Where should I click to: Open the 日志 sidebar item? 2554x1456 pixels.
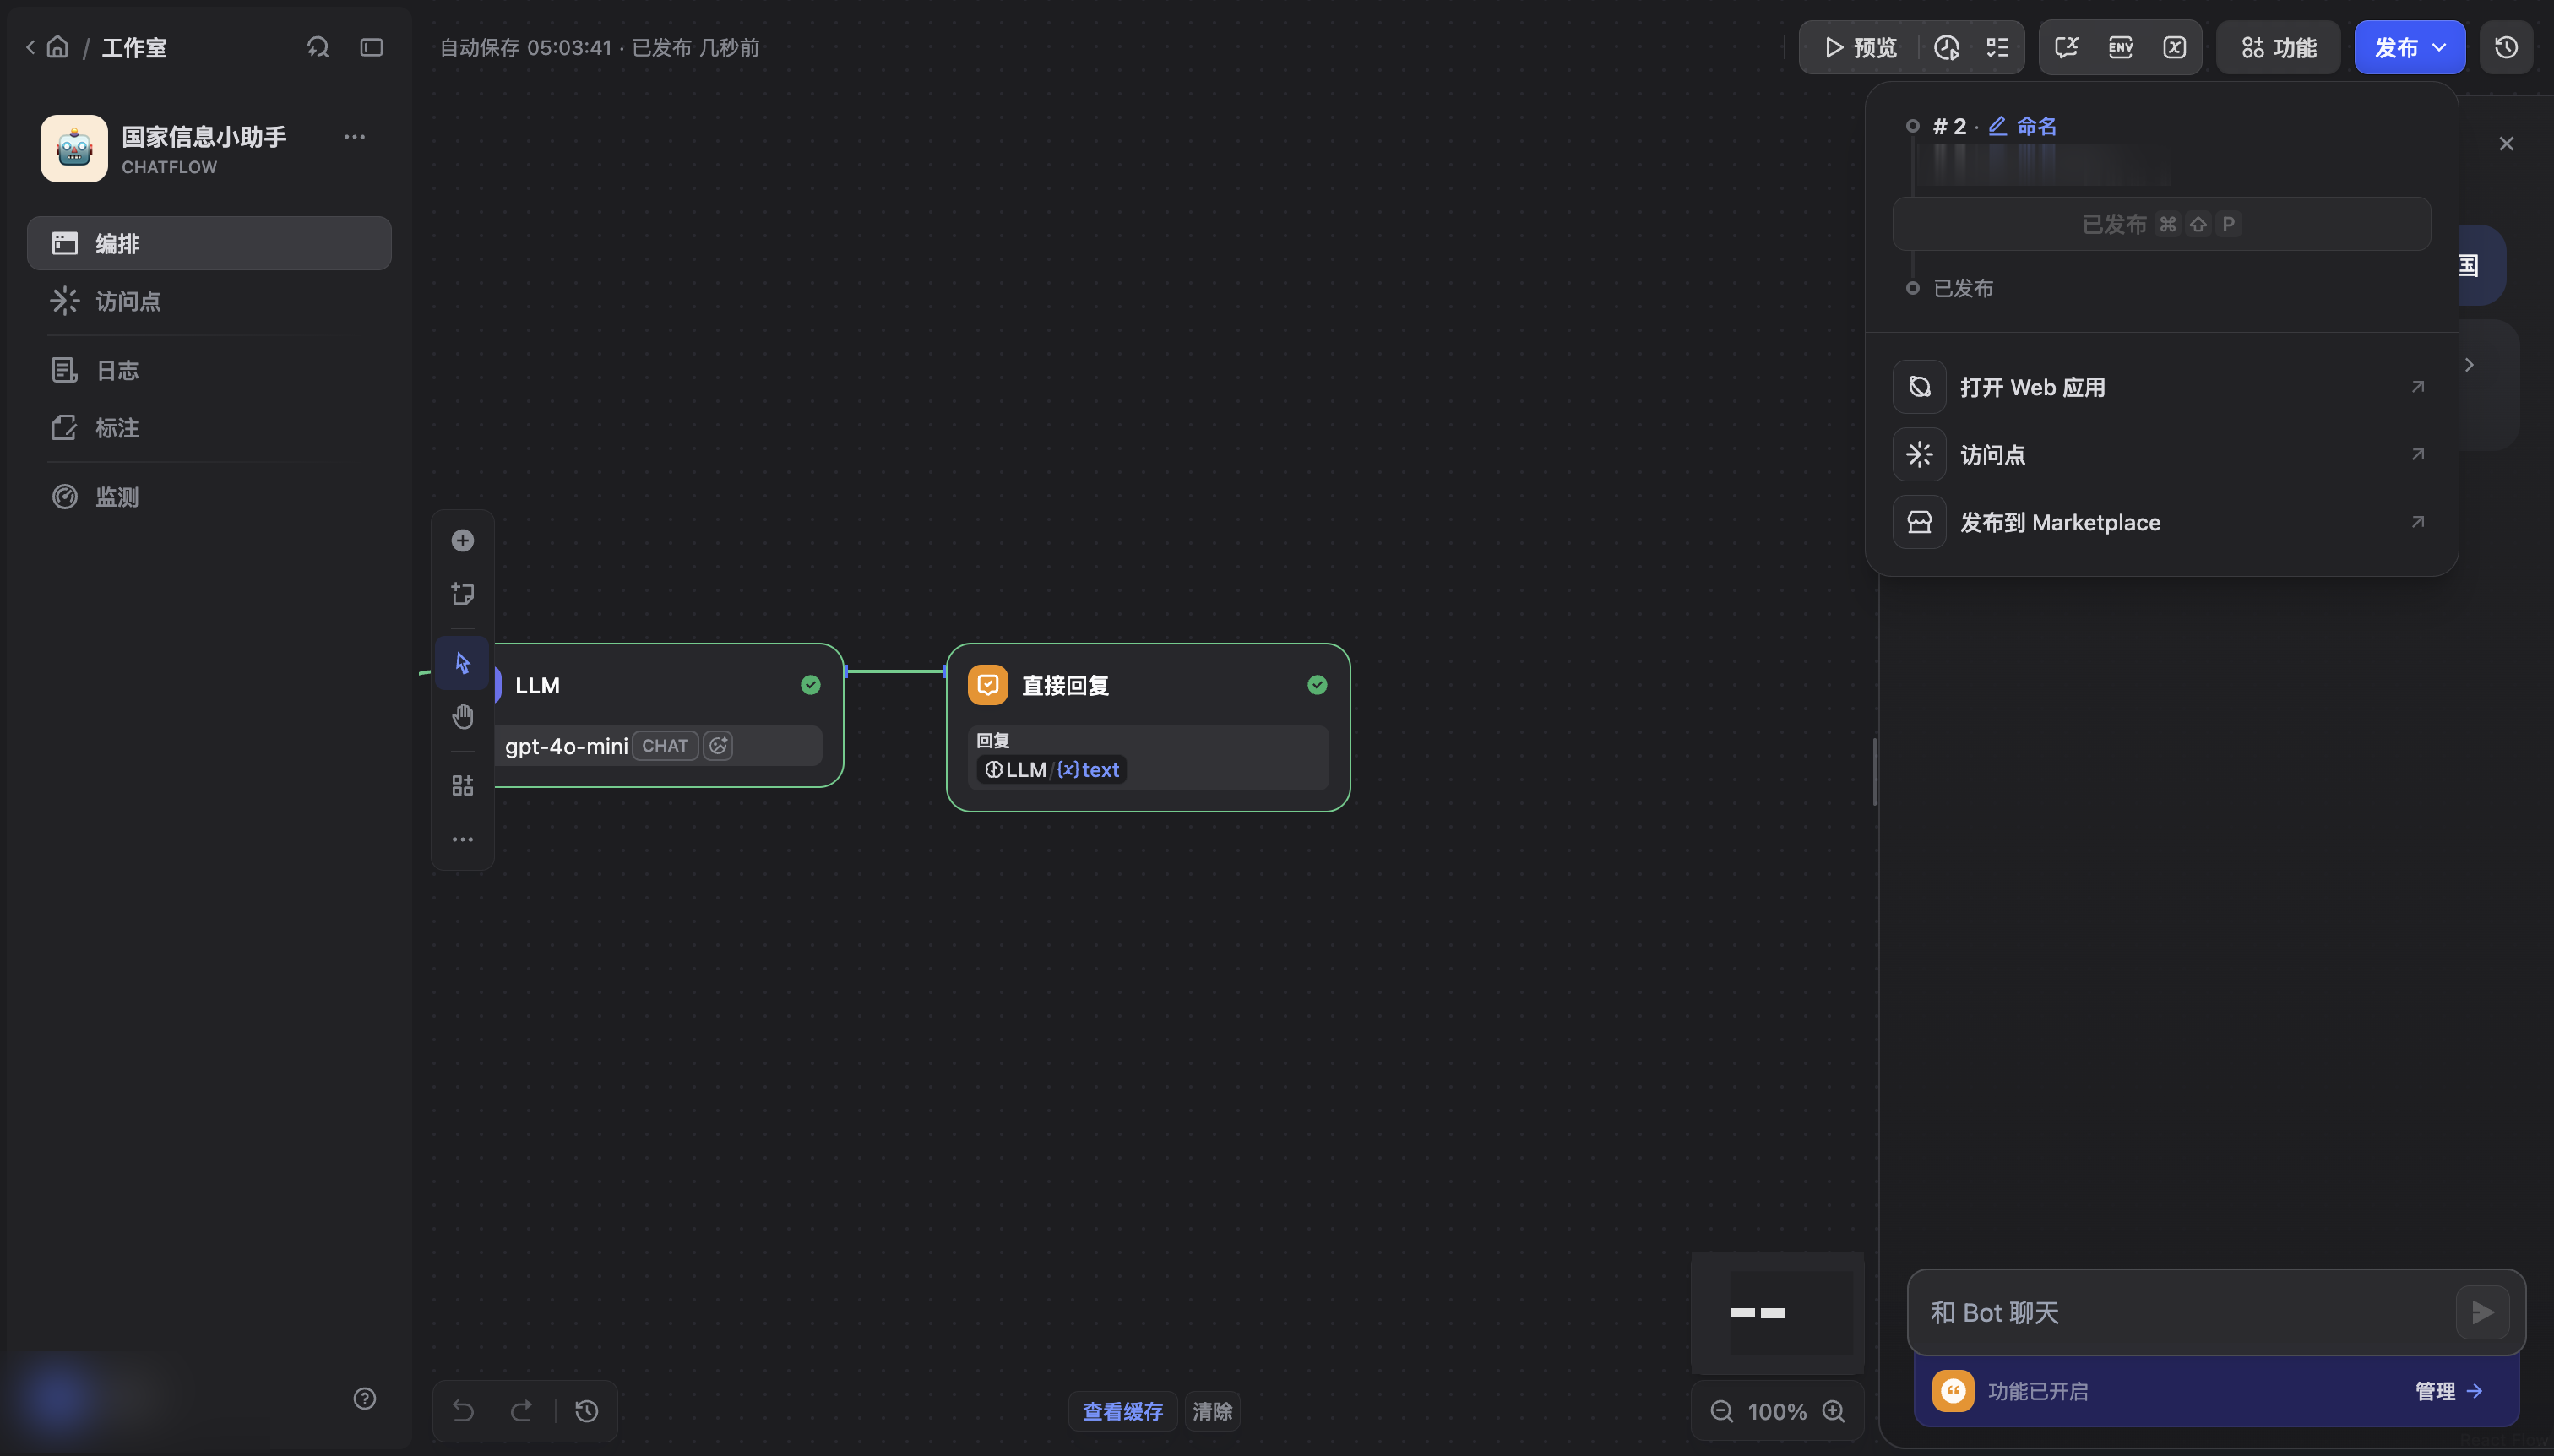pyautogui.click(x=209, y=370)
